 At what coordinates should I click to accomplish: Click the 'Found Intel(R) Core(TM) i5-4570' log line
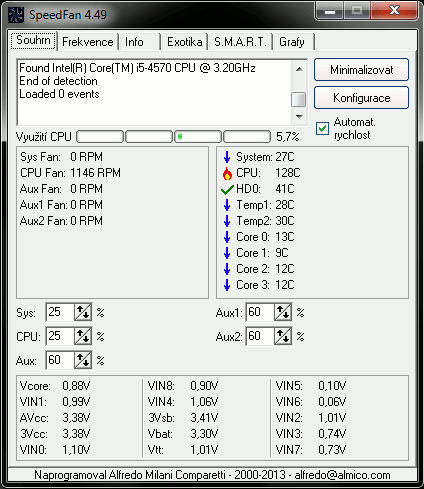pos(137,68)
